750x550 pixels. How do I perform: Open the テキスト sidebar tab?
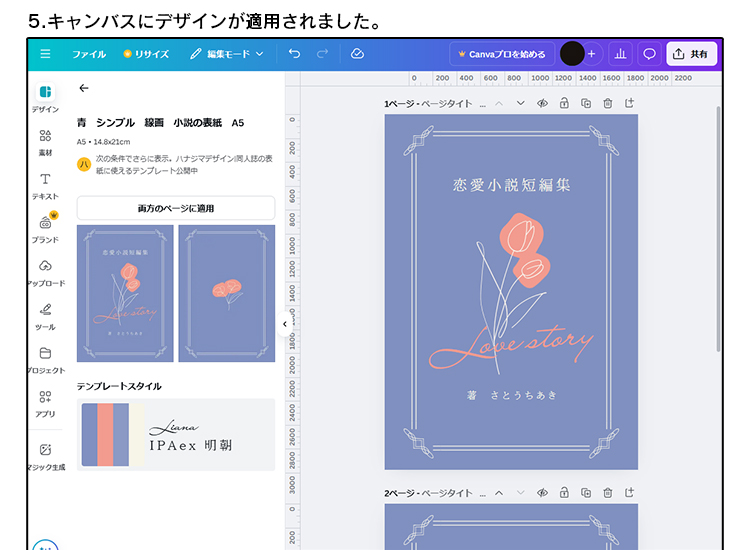tap(45, 186)
